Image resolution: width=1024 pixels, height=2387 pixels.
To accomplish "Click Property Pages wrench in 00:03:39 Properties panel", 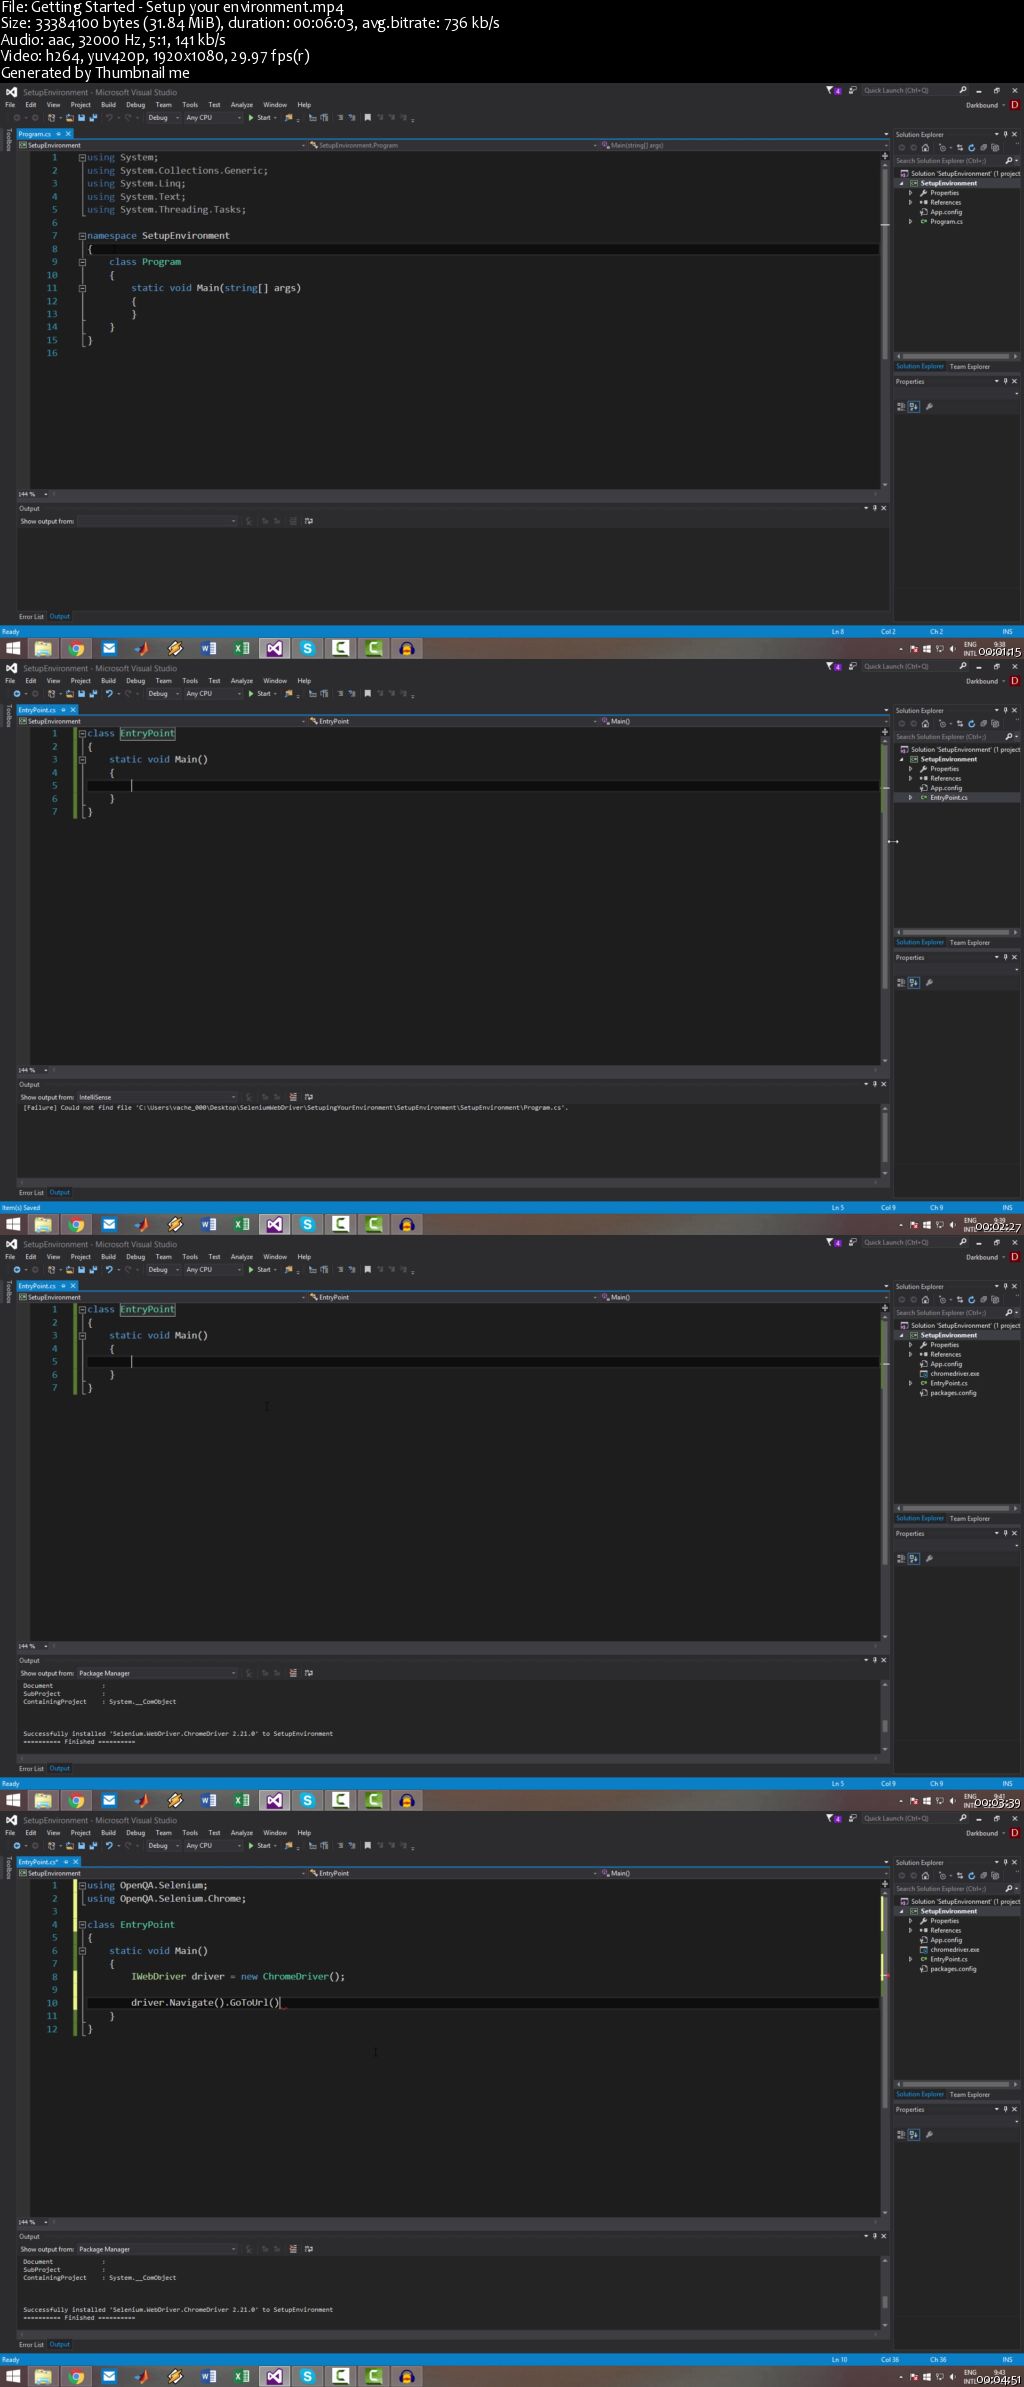I will (x=929, y=1559).
